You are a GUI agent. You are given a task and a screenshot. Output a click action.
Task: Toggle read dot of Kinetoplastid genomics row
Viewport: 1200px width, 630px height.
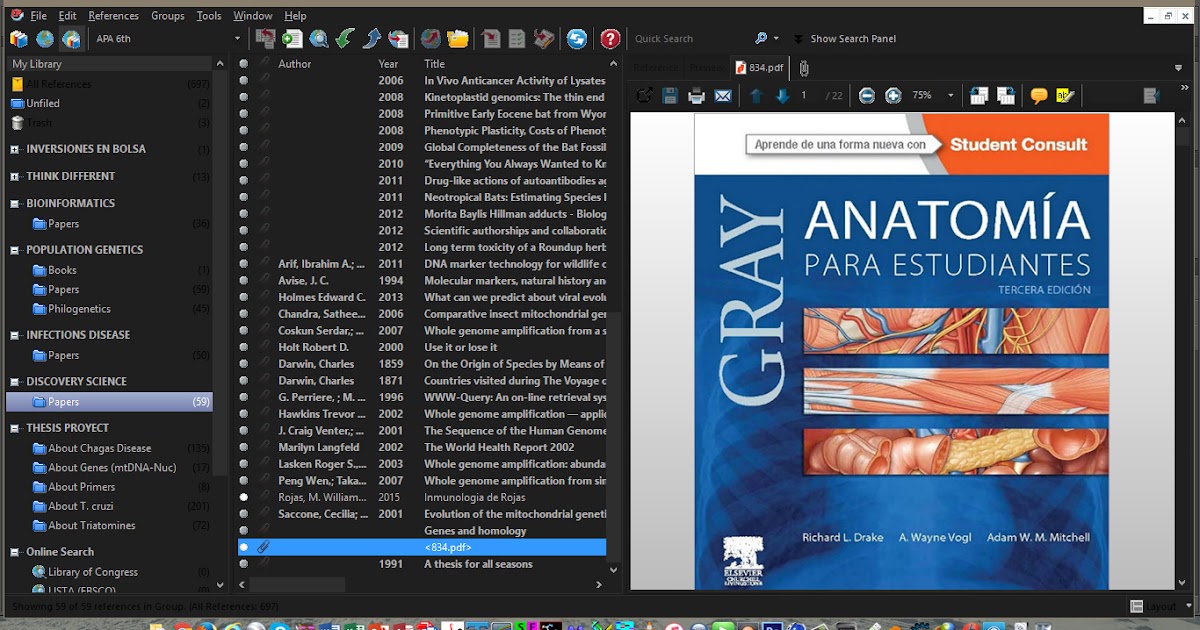coord(244,97)
